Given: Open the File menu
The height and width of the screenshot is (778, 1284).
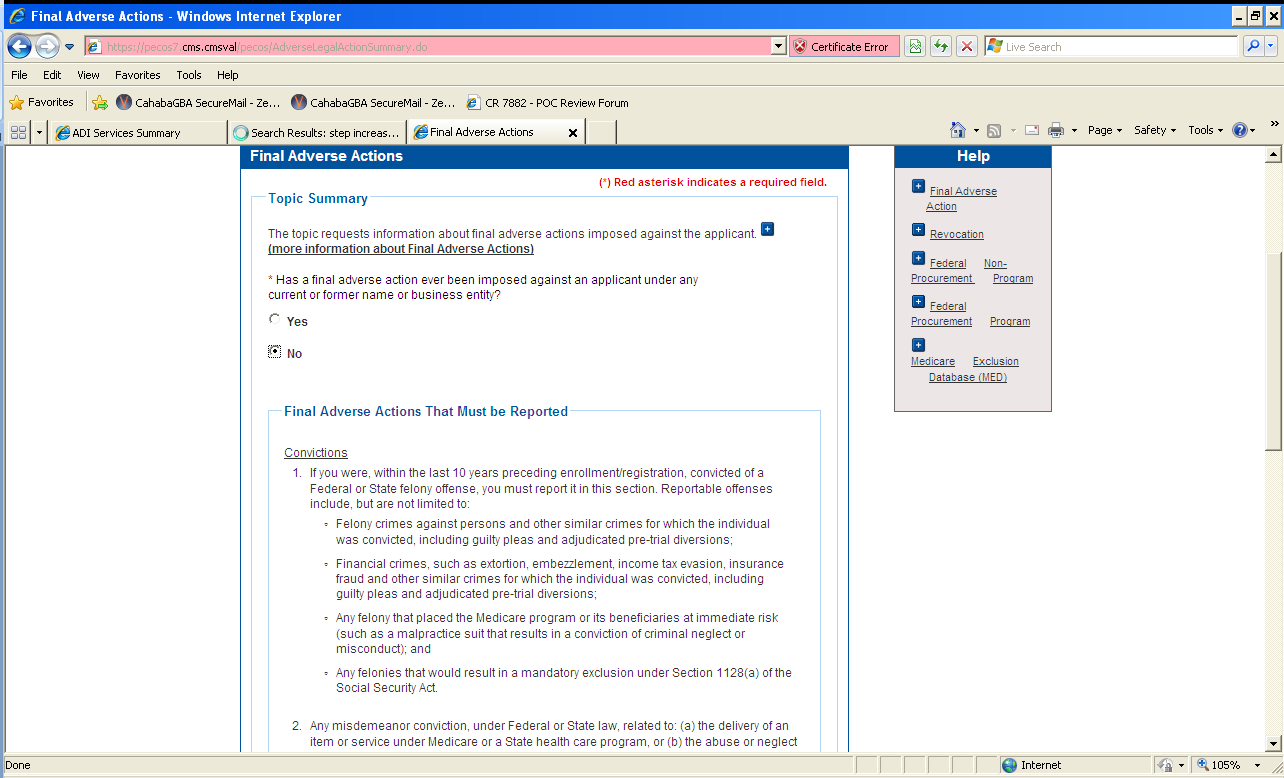Looking at the screenshot, I should tap(19, 75).
